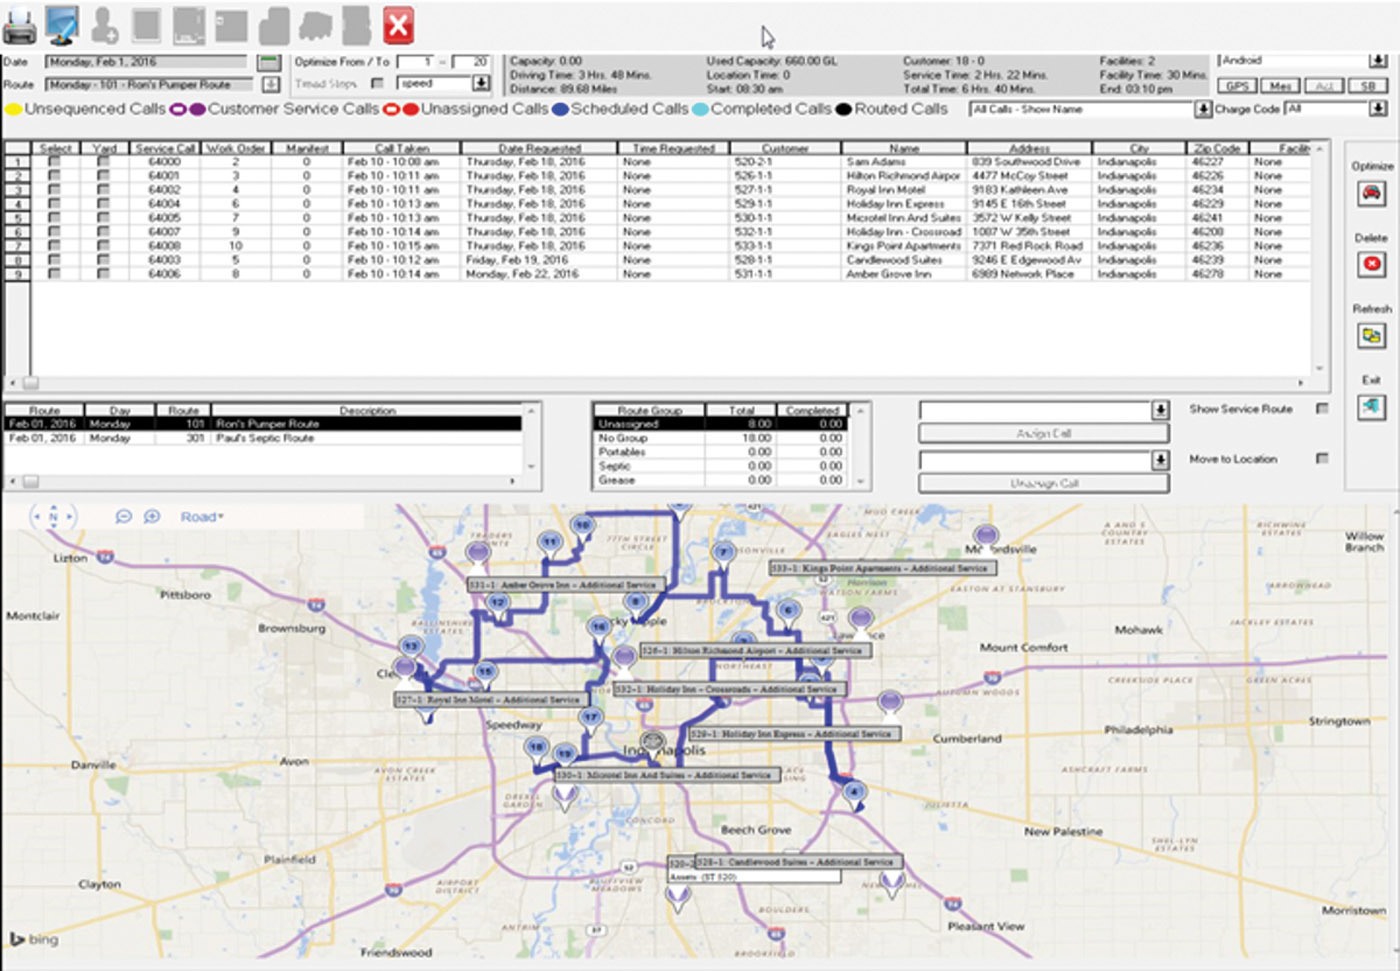The width and height of the screenshot is (1400, 971).
Task: Click the Unassign Call button
Action: coord(1043,483)
